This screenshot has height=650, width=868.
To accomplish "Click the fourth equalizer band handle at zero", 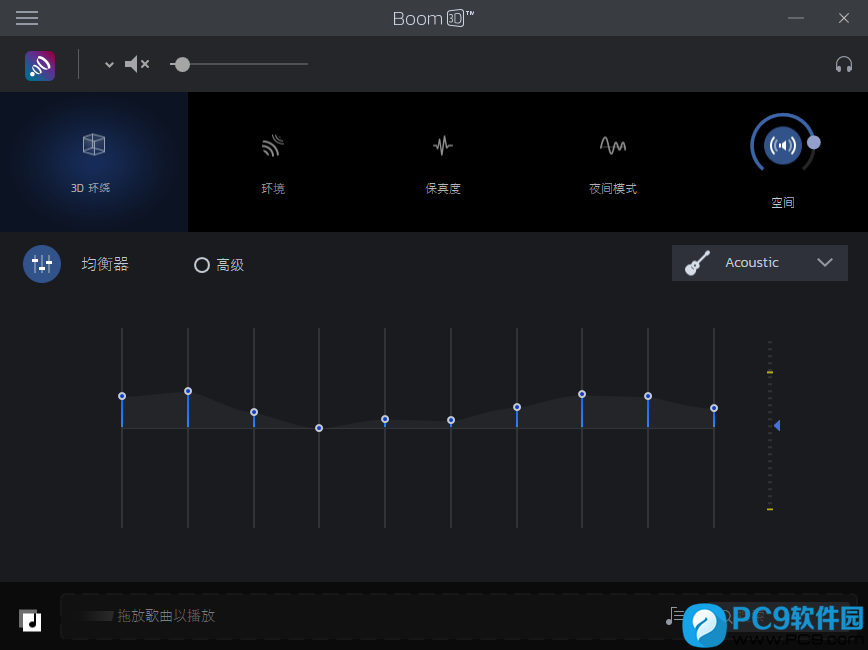I will point(319,428).
